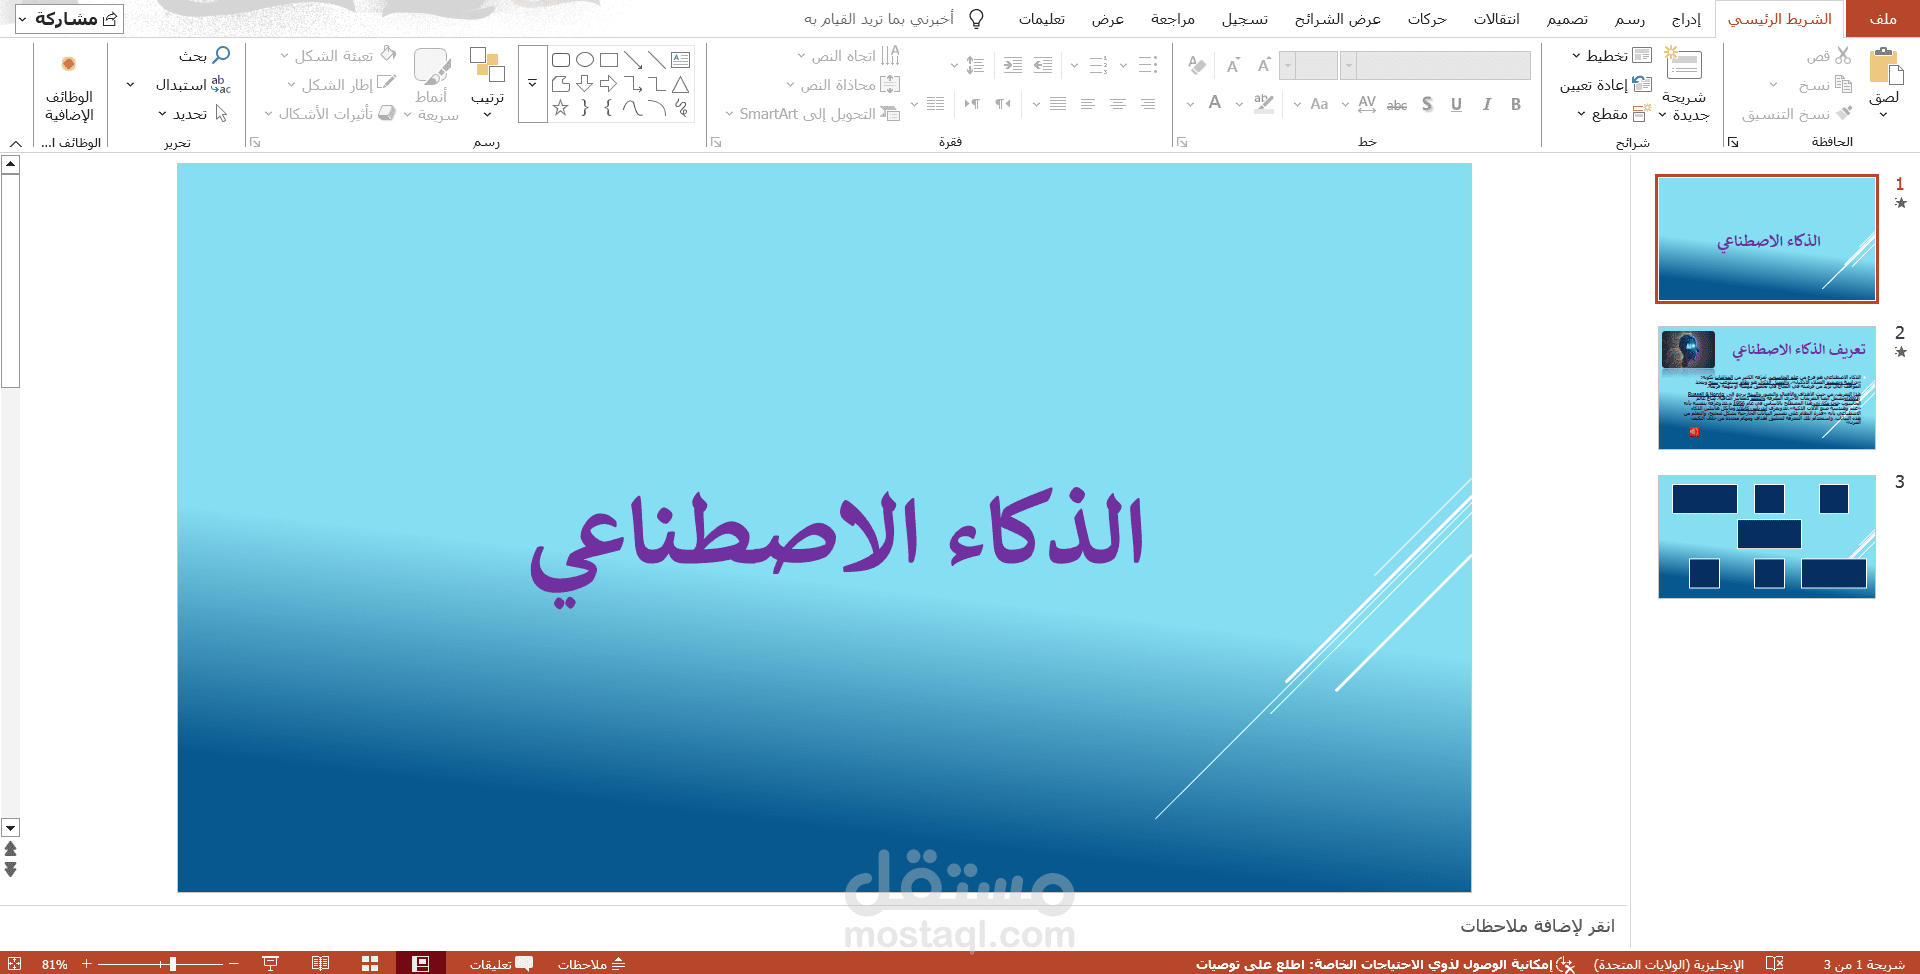Image resolution: width=1920 pixels, height=974 pixels.
Task: Toggle justify paragraph alignment
Action: (x=1058, y=104)
